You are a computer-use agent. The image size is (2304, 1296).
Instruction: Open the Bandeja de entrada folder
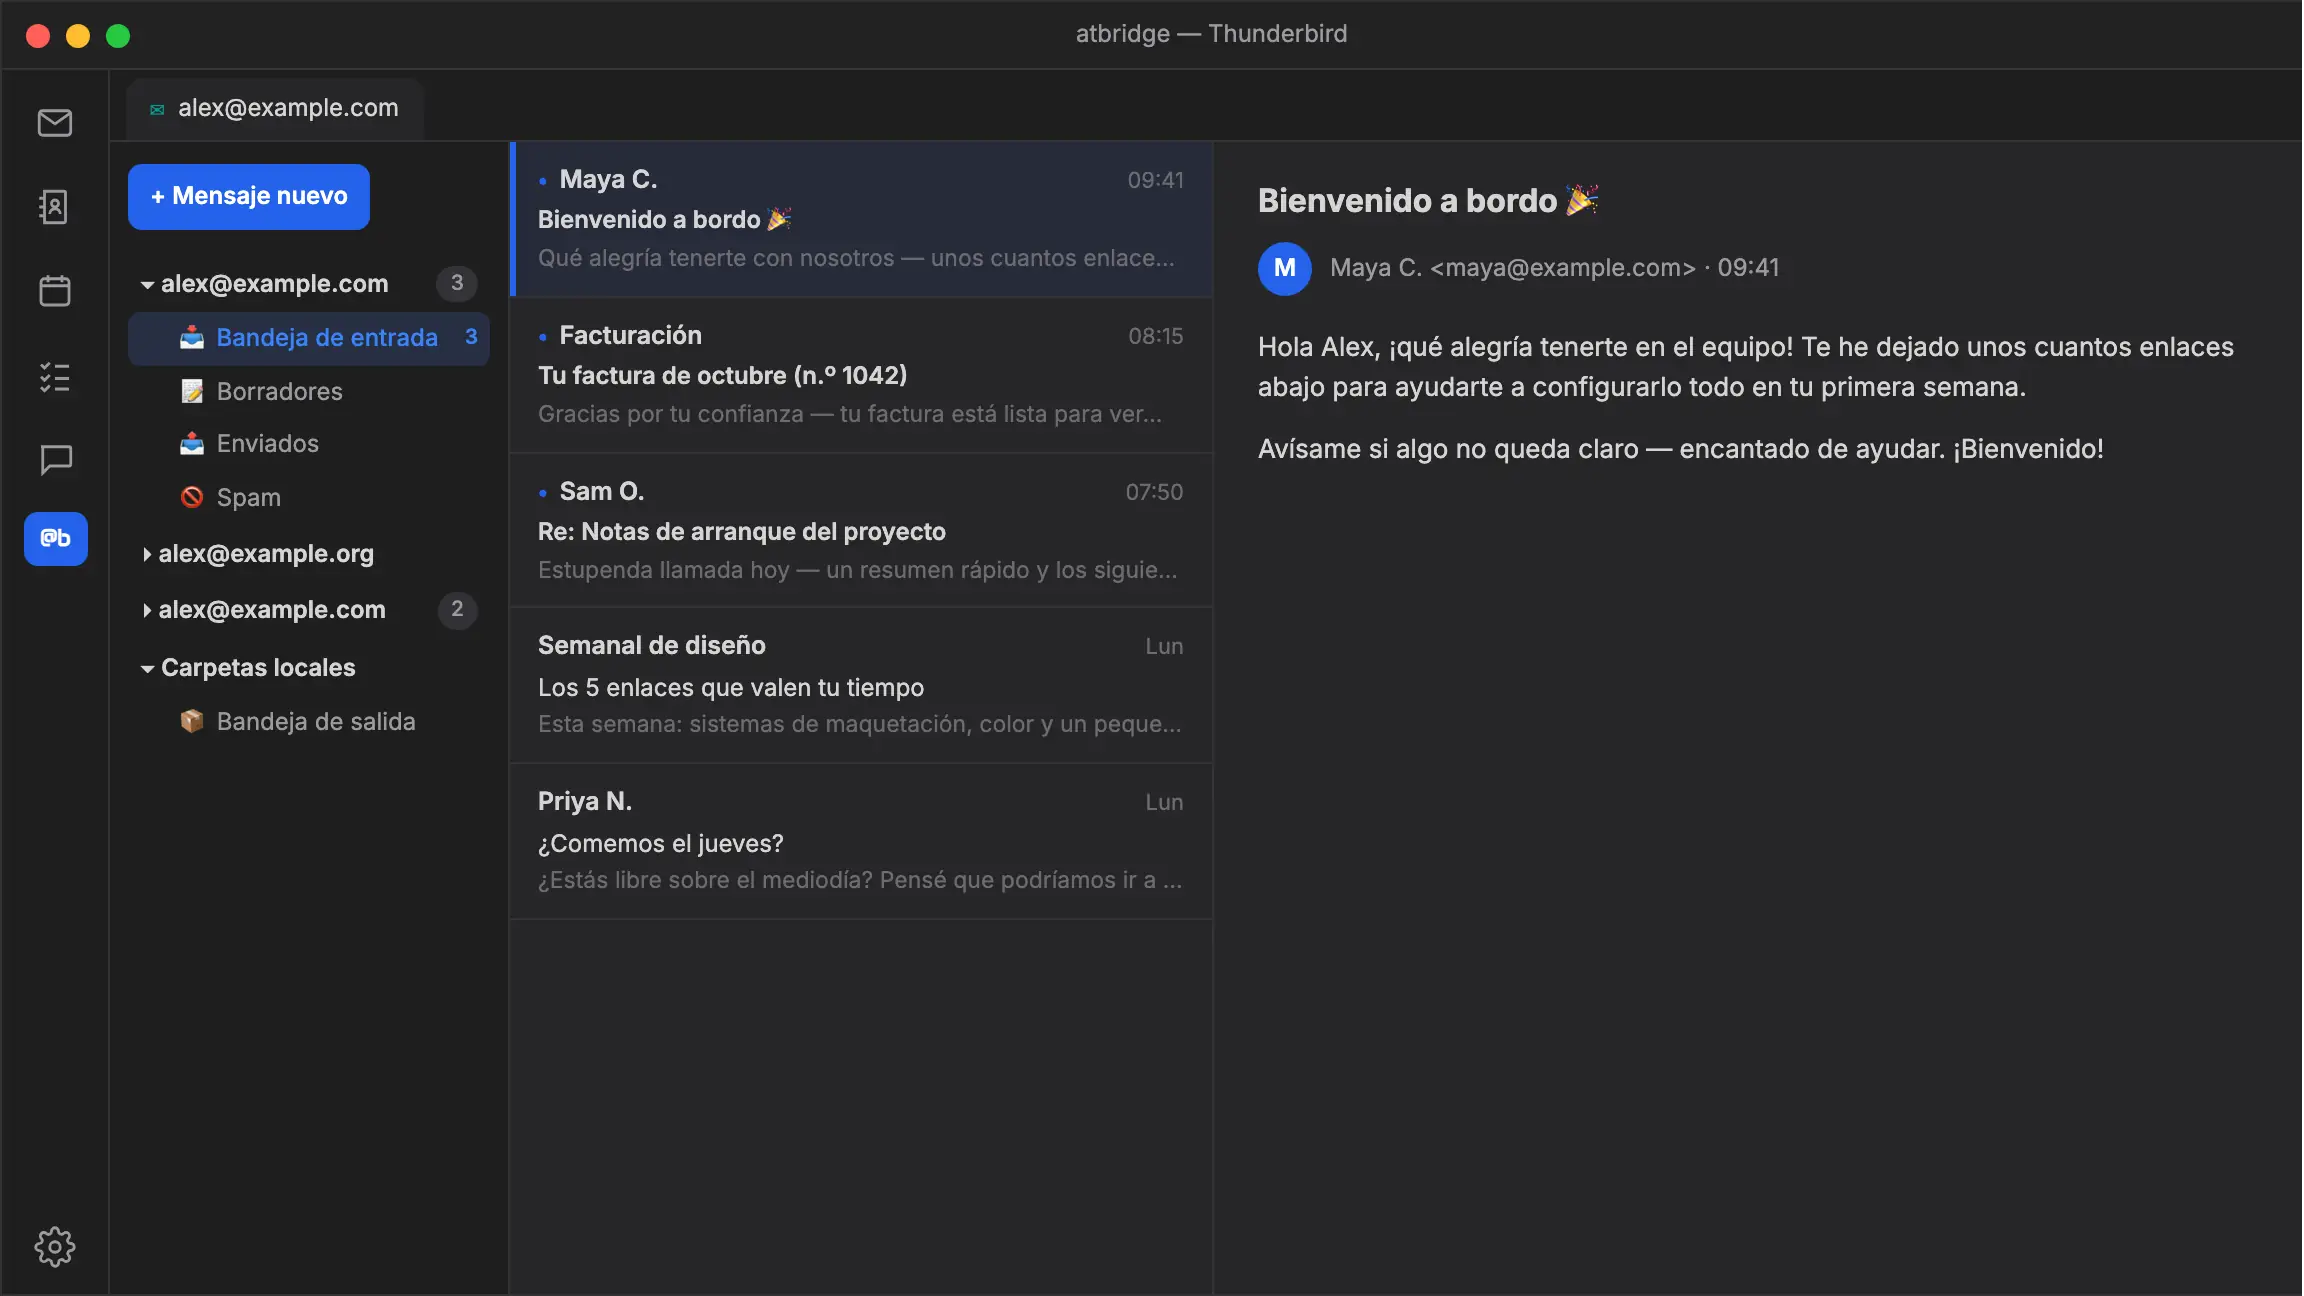coord(309,338)
